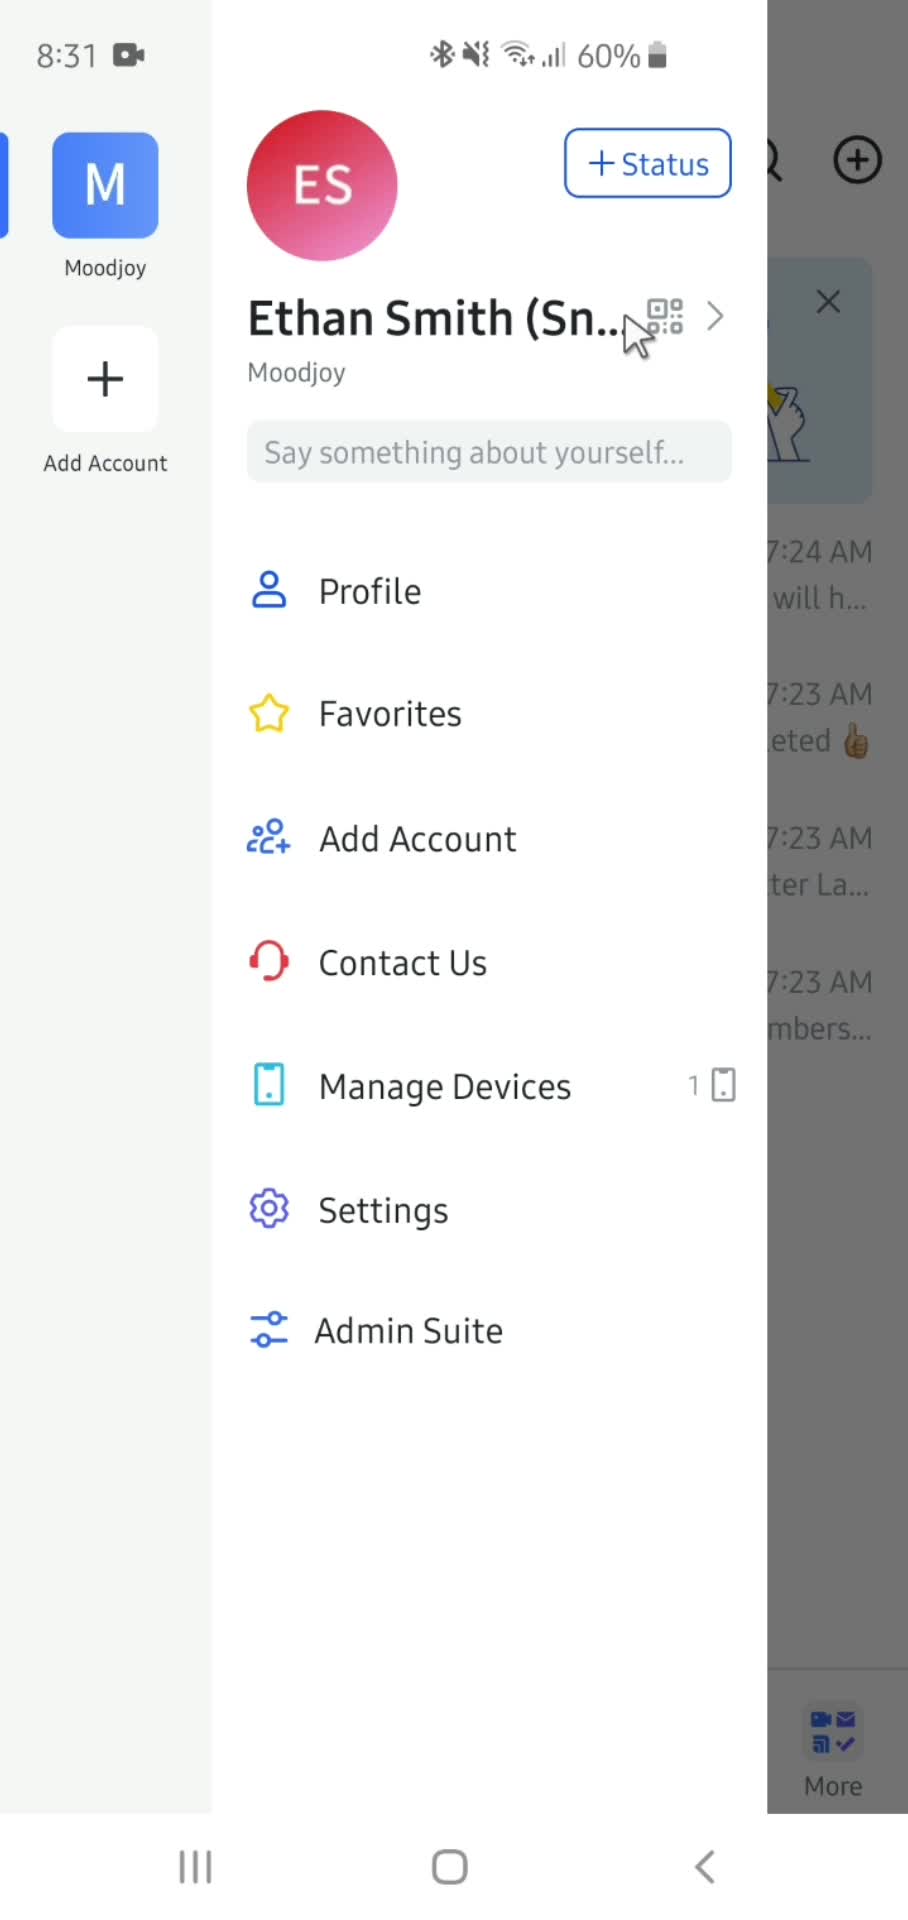Tap the screen recording indicator icon
This screenshot has width=908, height=1920.
click(129, 55)
